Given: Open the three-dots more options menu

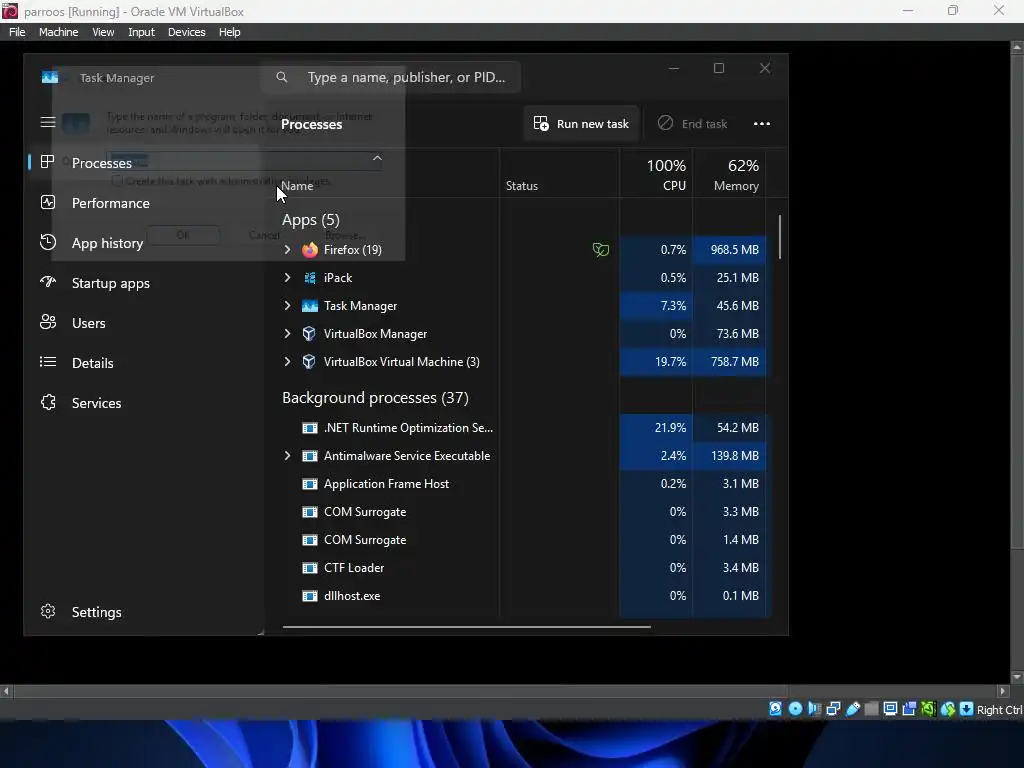Looking at the screenshot, I should click(761, 123).
